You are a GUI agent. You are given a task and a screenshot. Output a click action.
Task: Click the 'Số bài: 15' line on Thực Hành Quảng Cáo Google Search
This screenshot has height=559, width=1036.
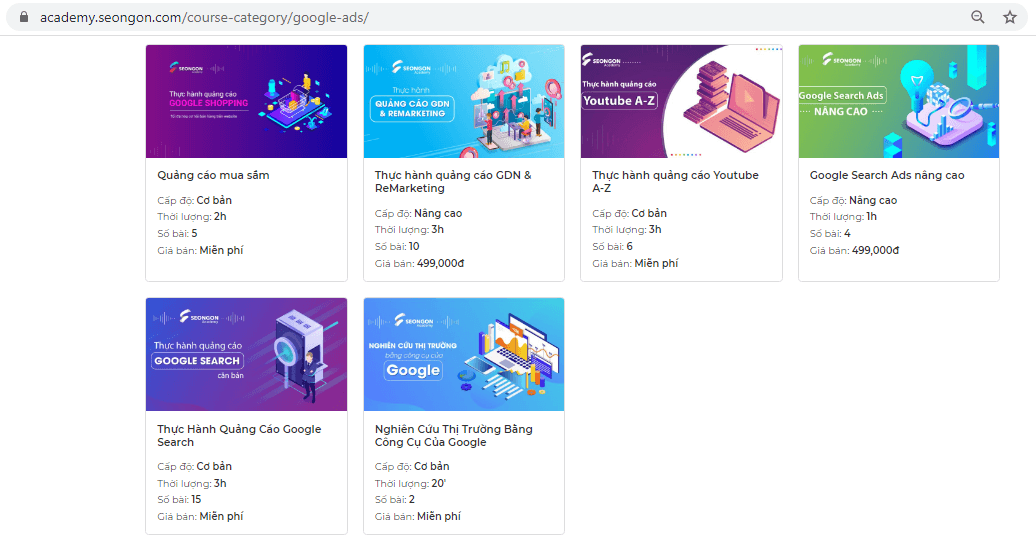(179, 500)
